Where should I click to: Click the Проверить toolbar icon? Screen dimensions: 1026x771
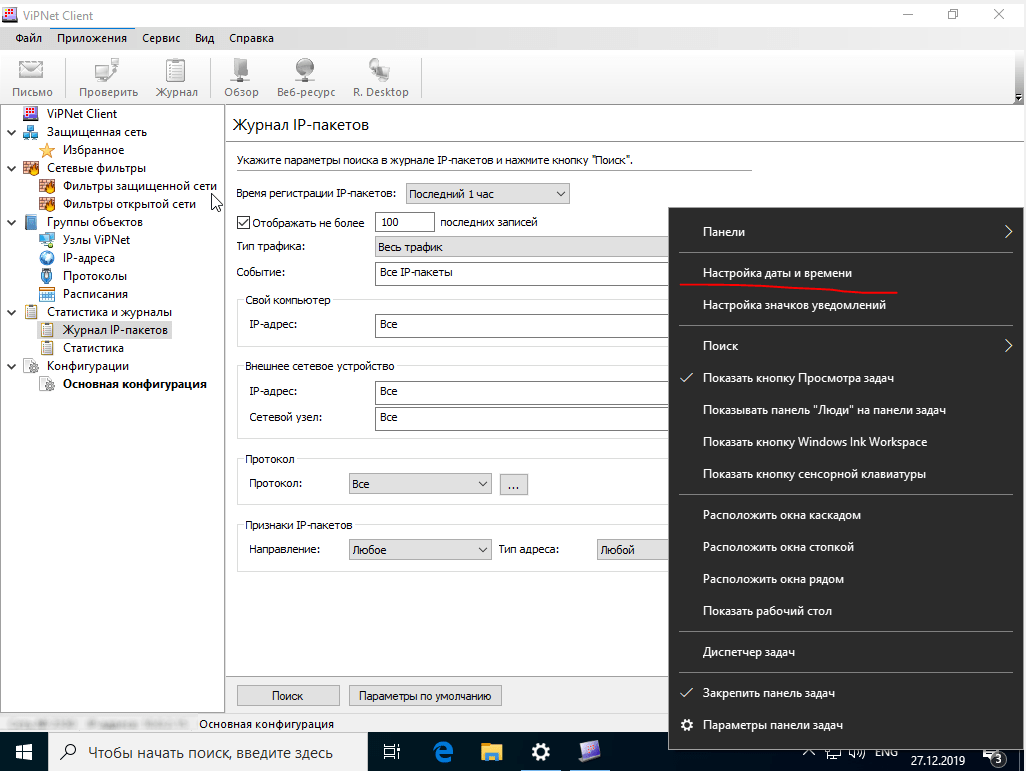(108, 78)
